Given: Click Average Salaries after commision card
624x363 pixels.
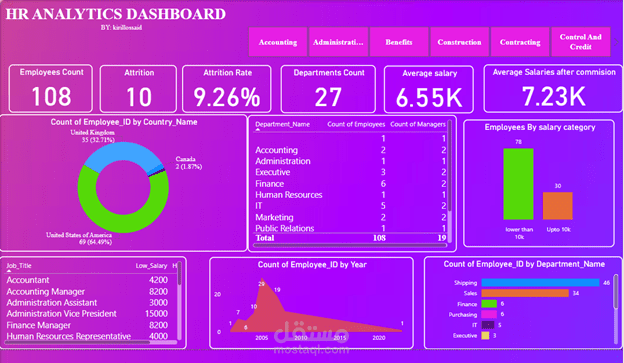Looking at the screenshot, I should (553, 88).
